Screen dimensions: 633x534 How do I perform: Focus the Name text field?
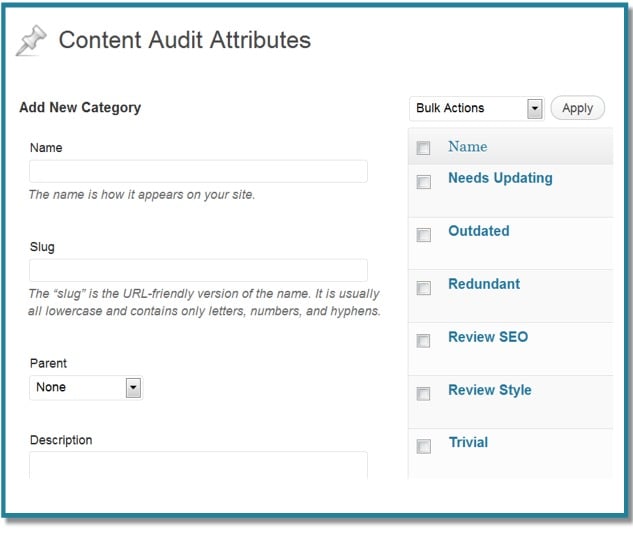(198, 171)
